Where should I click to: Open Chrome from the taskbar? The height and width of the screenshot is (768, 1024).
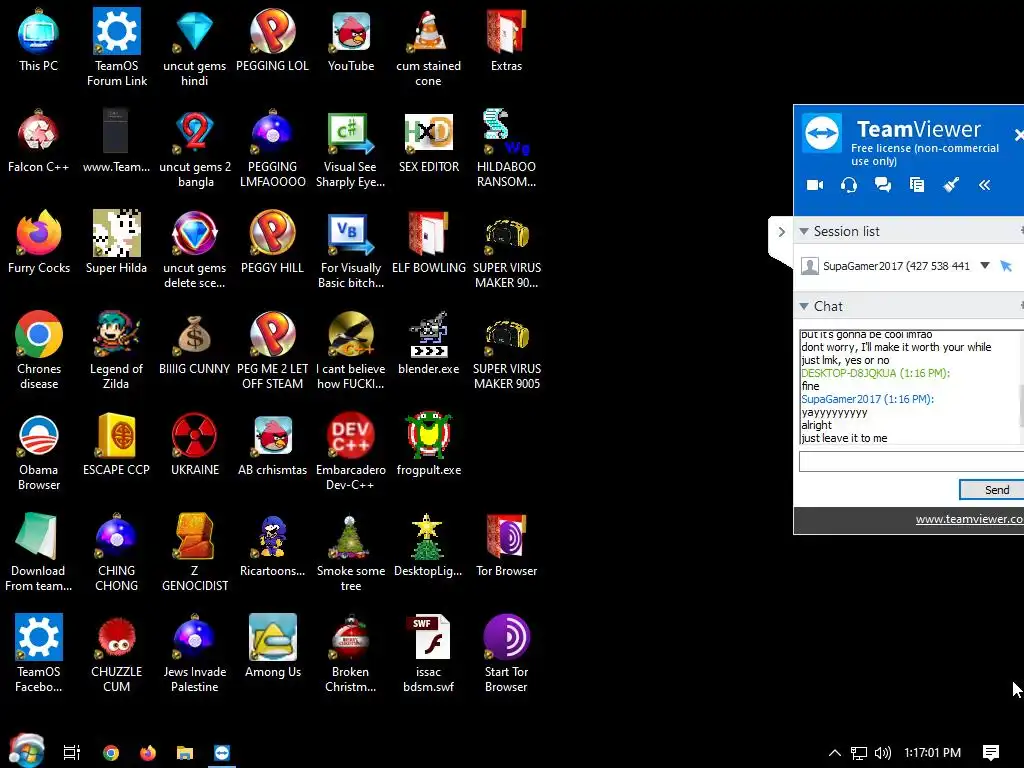[111, 753]
